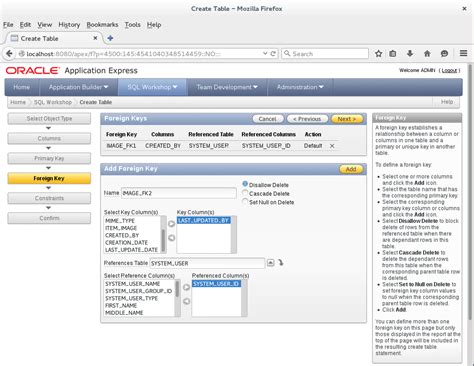This screenshot has width=474, height=366.
Task: Click the Next button
Action: (x=347, y=119)
